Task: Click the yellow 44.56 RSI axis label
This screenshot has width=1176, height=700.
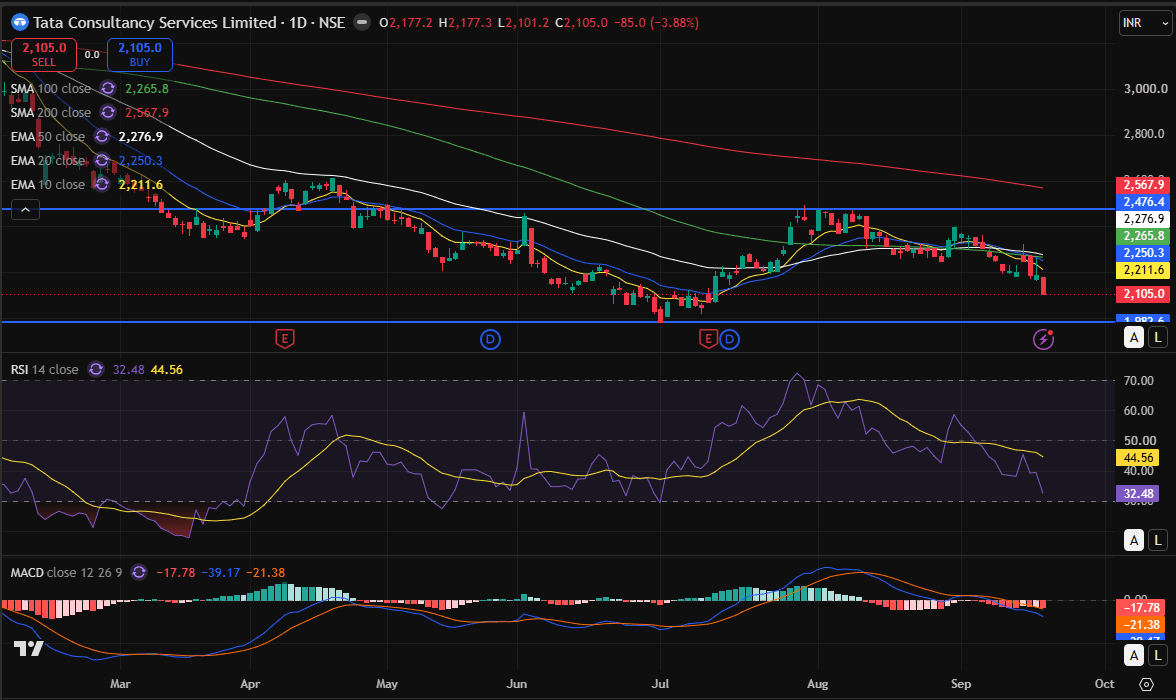Action: [1138, 458]
